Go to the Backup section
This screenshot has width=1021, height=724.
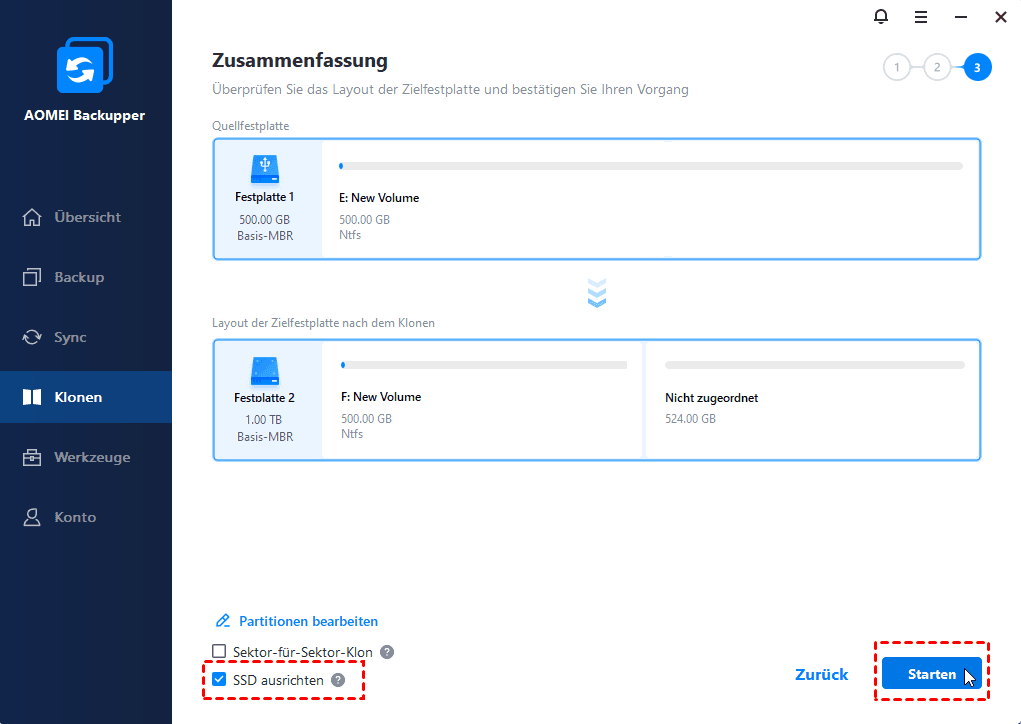point(86,277)
